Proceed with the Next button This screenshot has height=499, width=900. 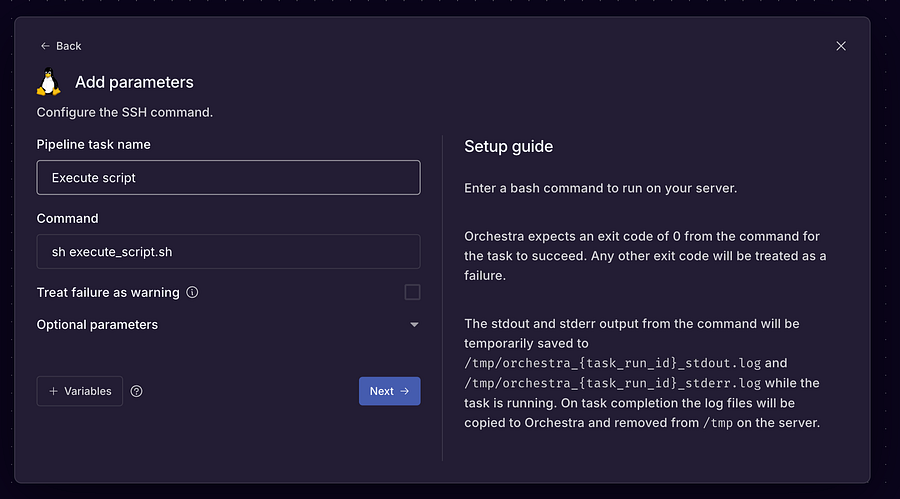pyautogui.click(x=390, y=391)
